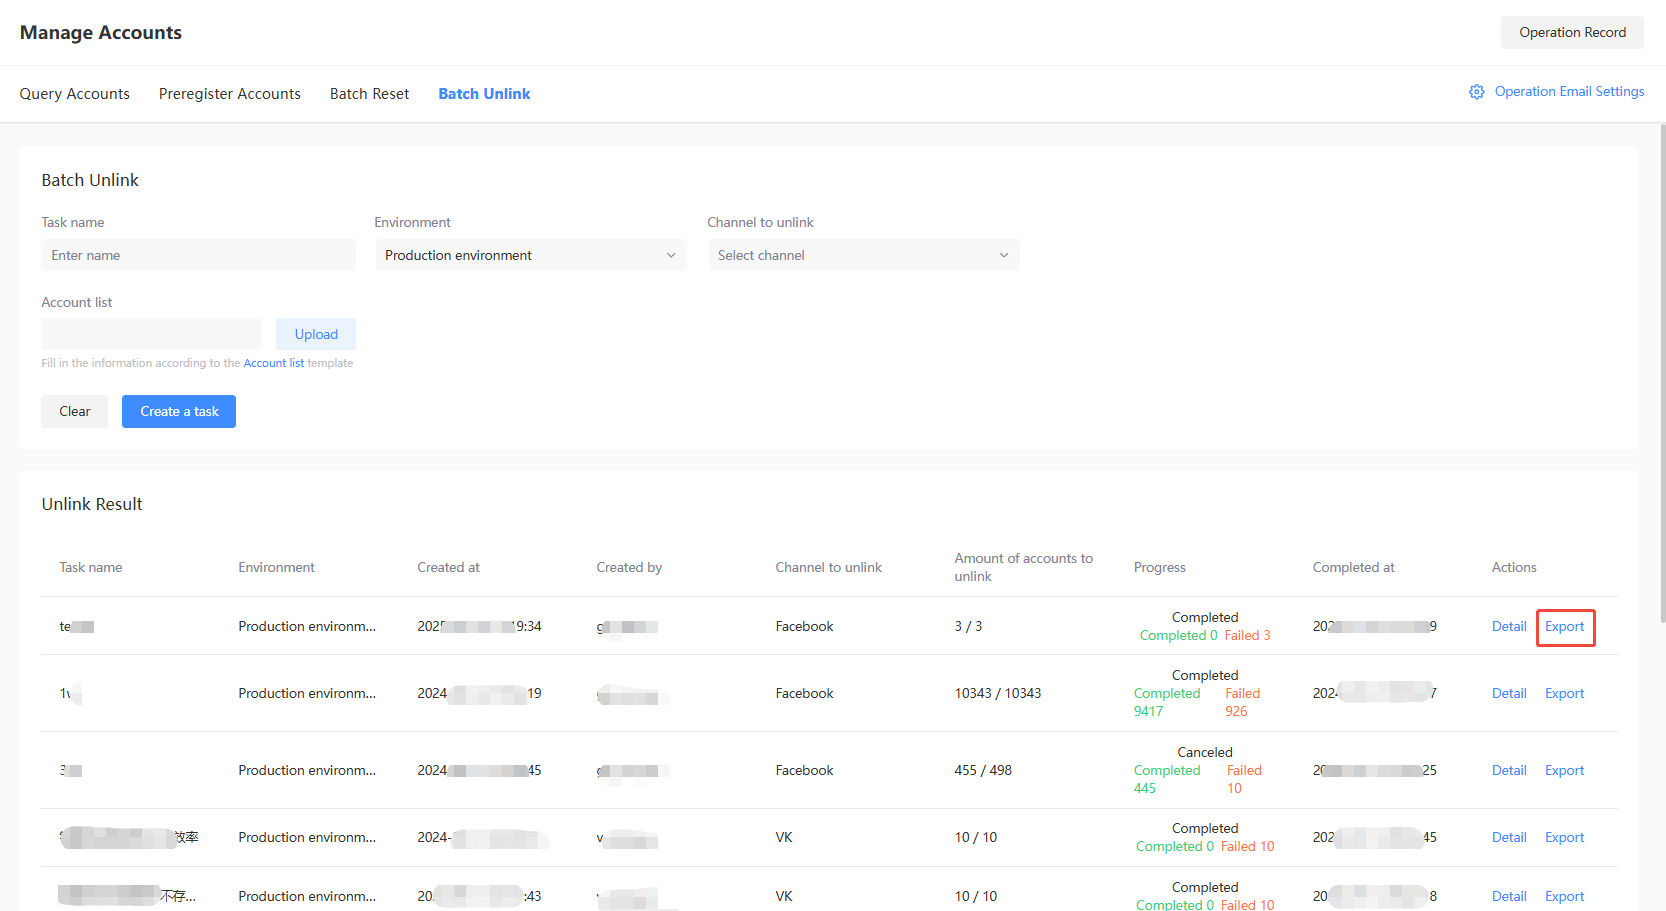Switch to Query Accounts tab

click(x=75, y=94)
